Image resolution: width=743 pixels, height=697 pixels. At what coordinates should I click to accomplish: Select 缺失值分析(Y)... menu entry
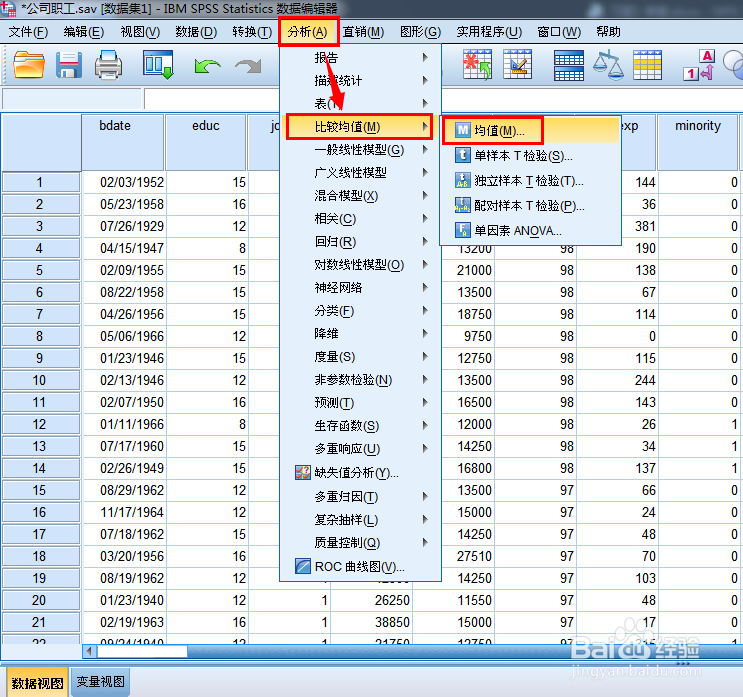click(x=361, y=472)
